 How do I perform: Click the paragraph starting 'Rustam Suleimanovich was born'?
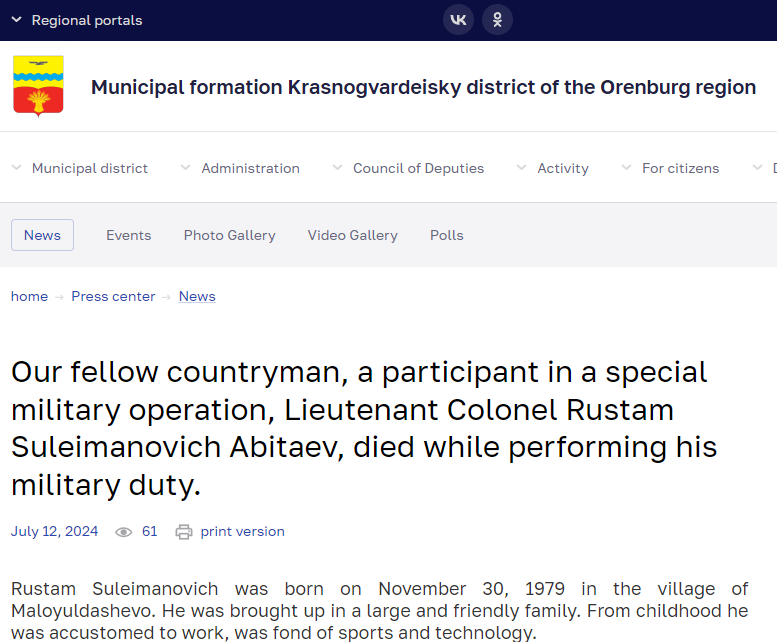(x=380, y=610)
